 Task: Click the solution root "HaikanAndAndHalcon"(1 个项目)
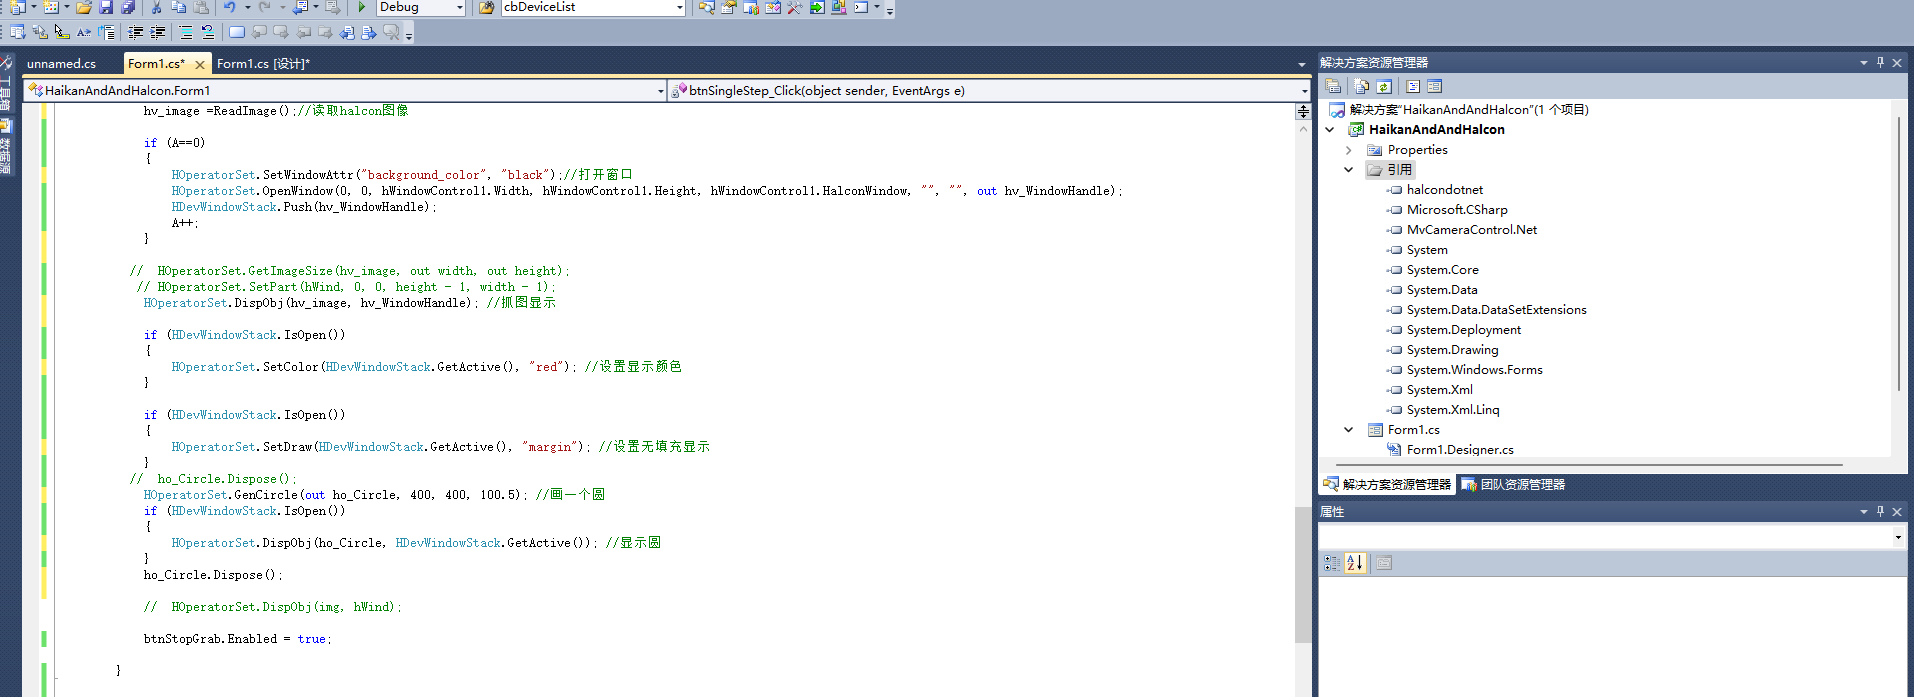coord(1468,109)
